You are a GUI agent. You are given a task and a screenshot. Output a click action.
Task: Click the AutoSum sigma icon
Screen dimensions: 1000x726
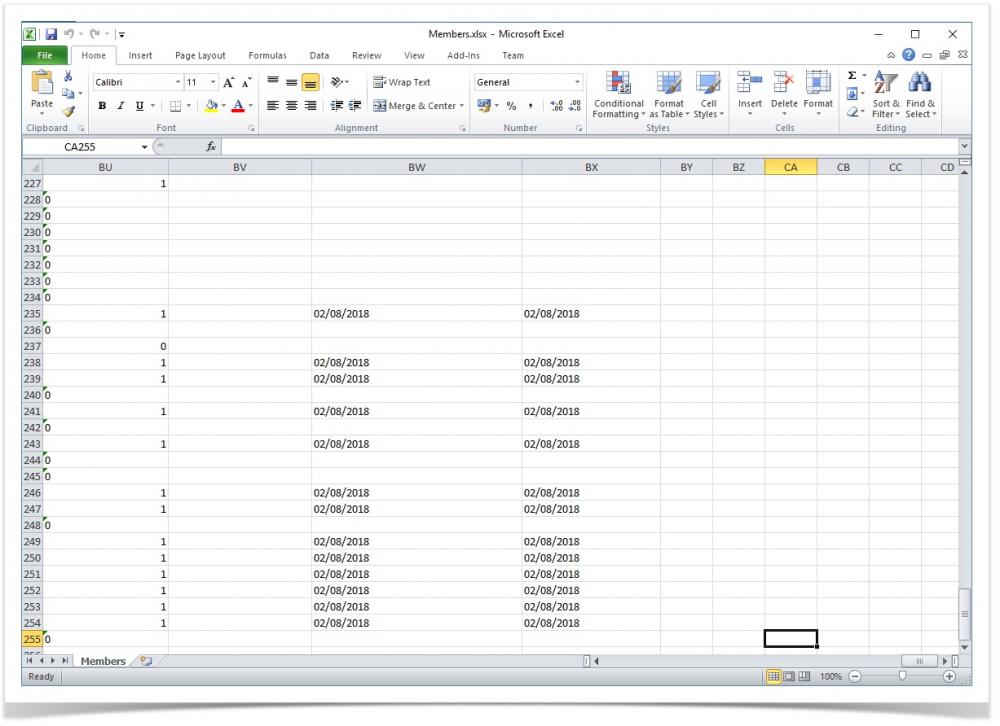pos(850,76)
